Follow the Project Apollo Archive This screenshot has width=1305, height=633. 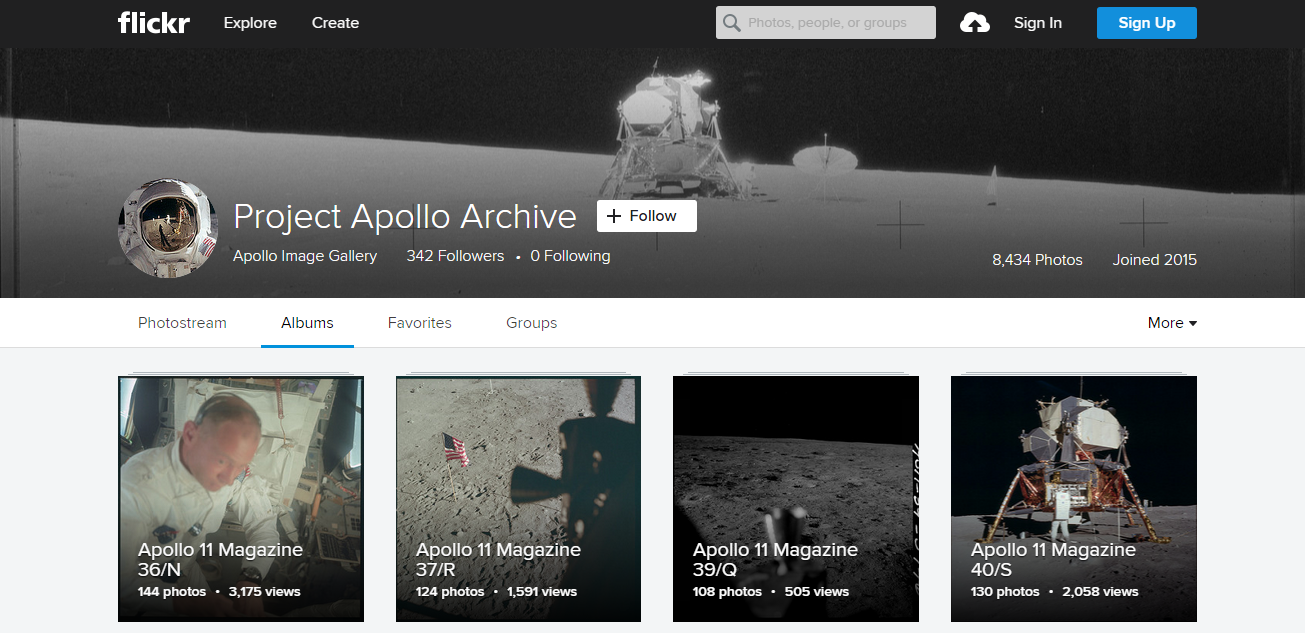click(x=646, y=216)
